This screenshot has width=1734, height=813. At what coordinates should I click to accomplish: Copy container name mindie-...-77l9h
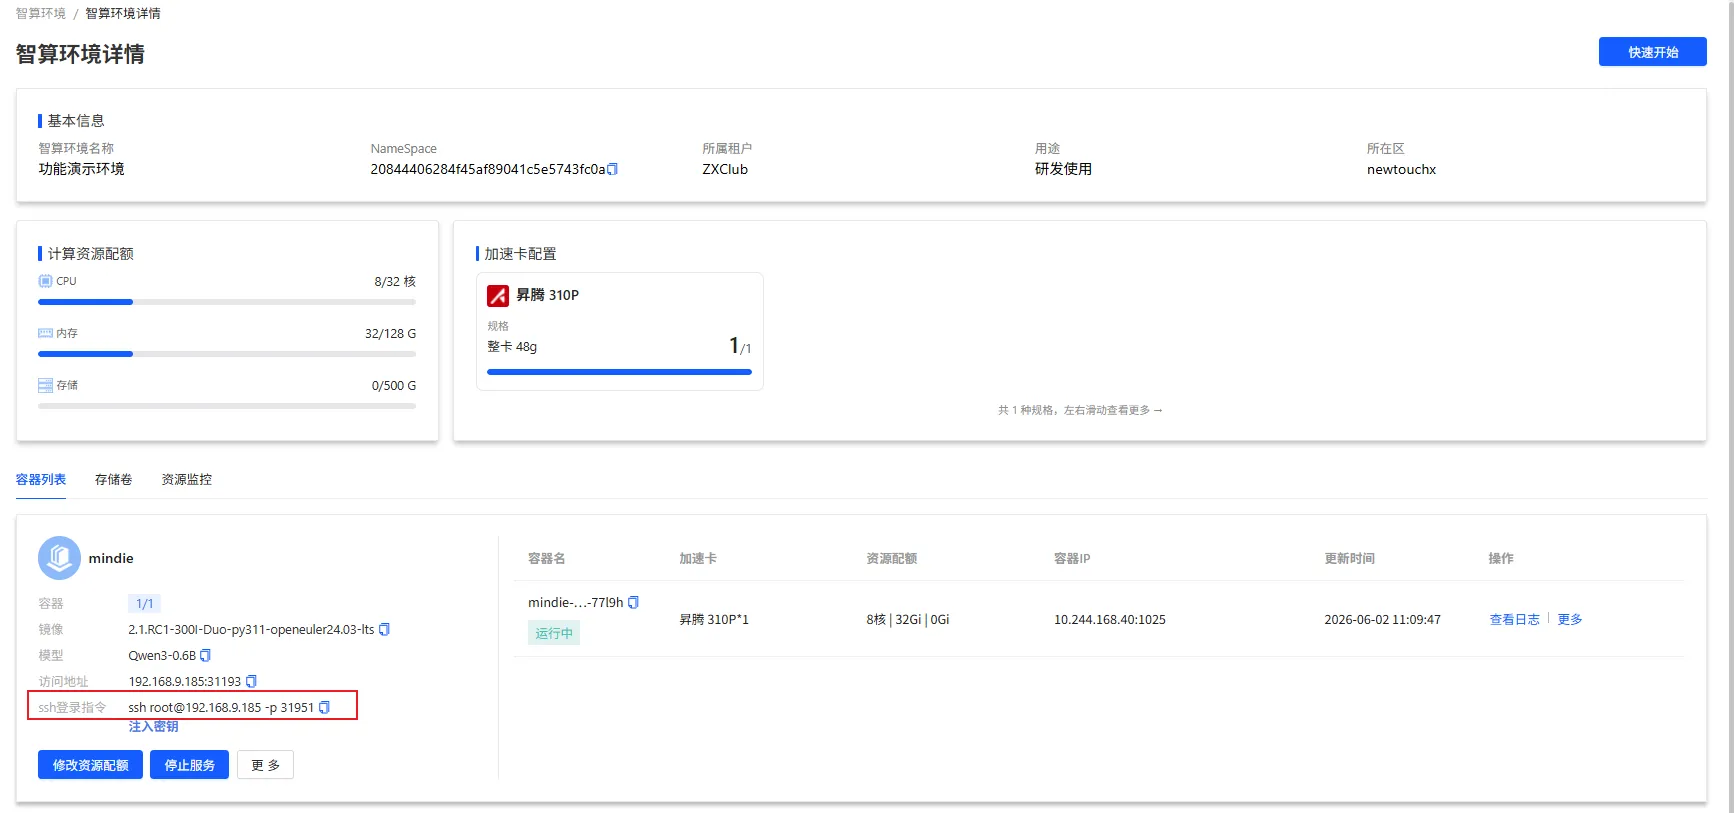pos(633,602)
